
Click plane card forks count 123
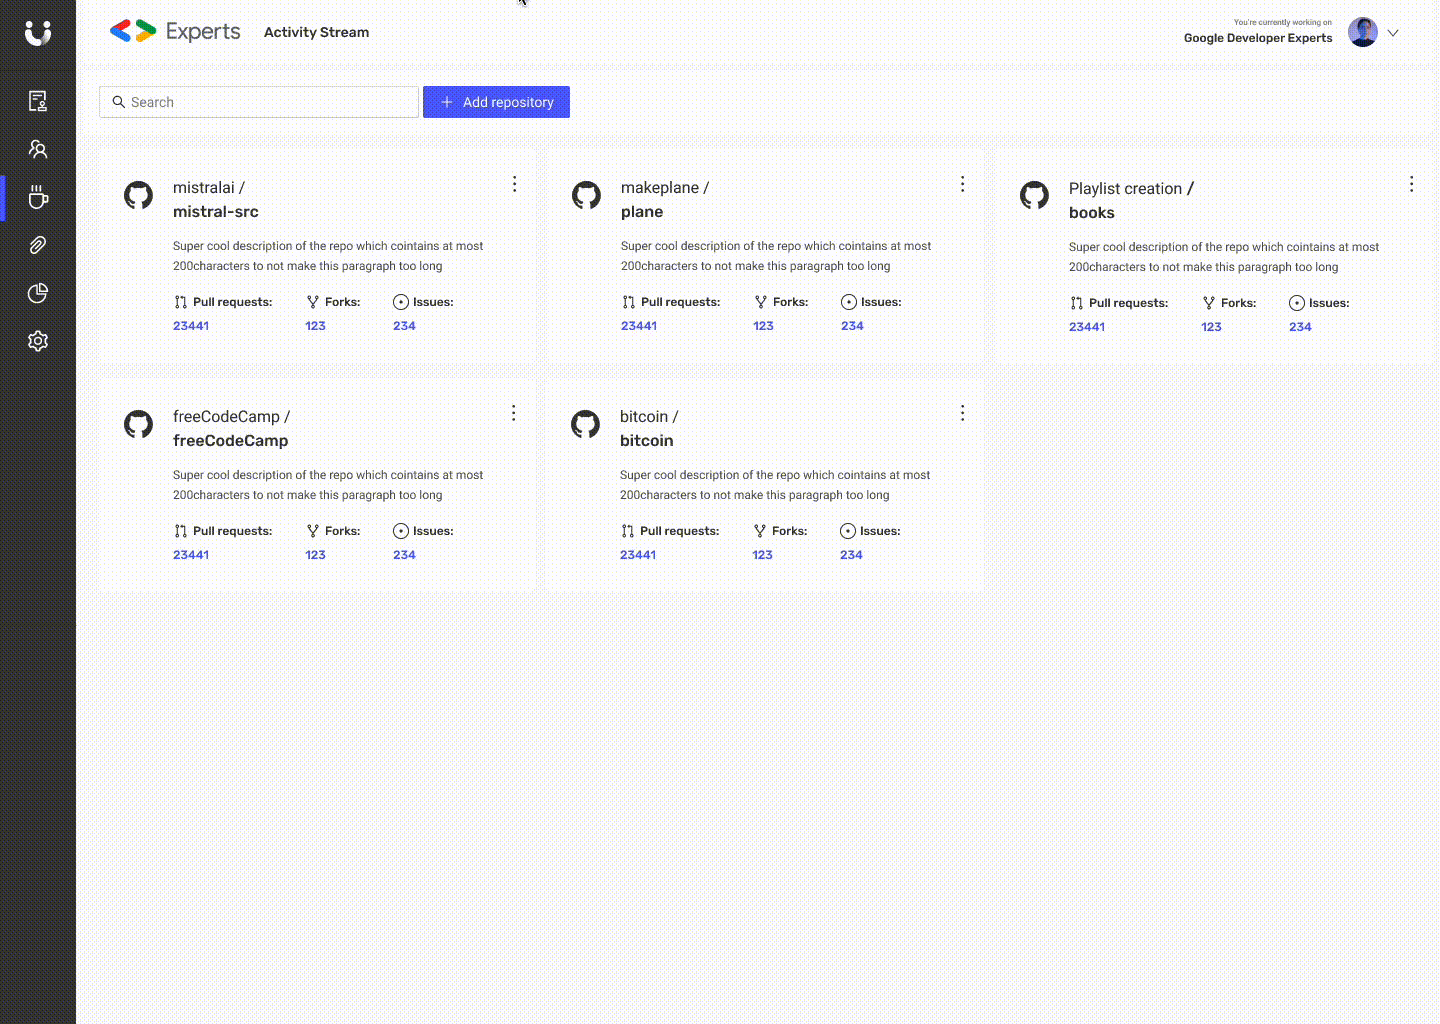coord(764,326)
